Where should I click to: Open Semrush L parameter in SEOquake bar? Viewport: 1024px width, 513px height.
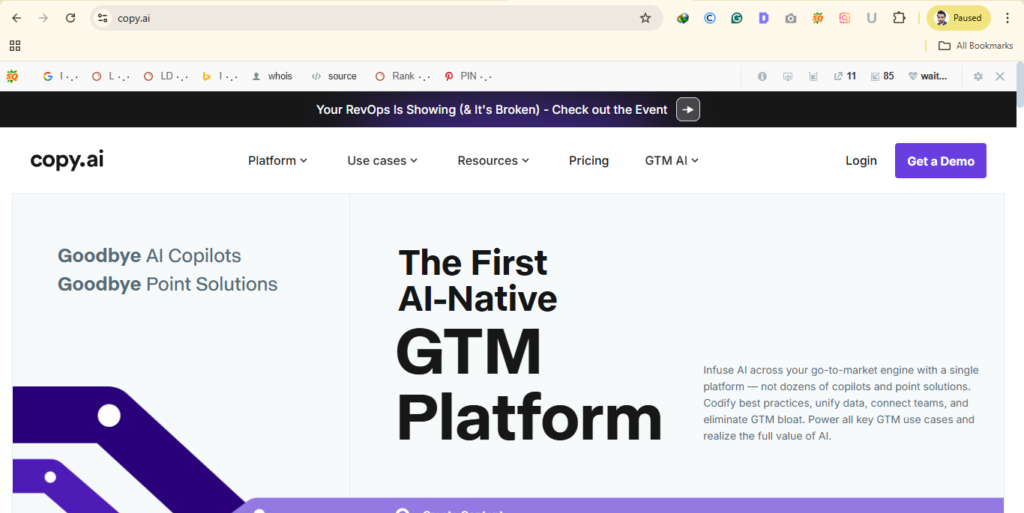click(110, 76)
